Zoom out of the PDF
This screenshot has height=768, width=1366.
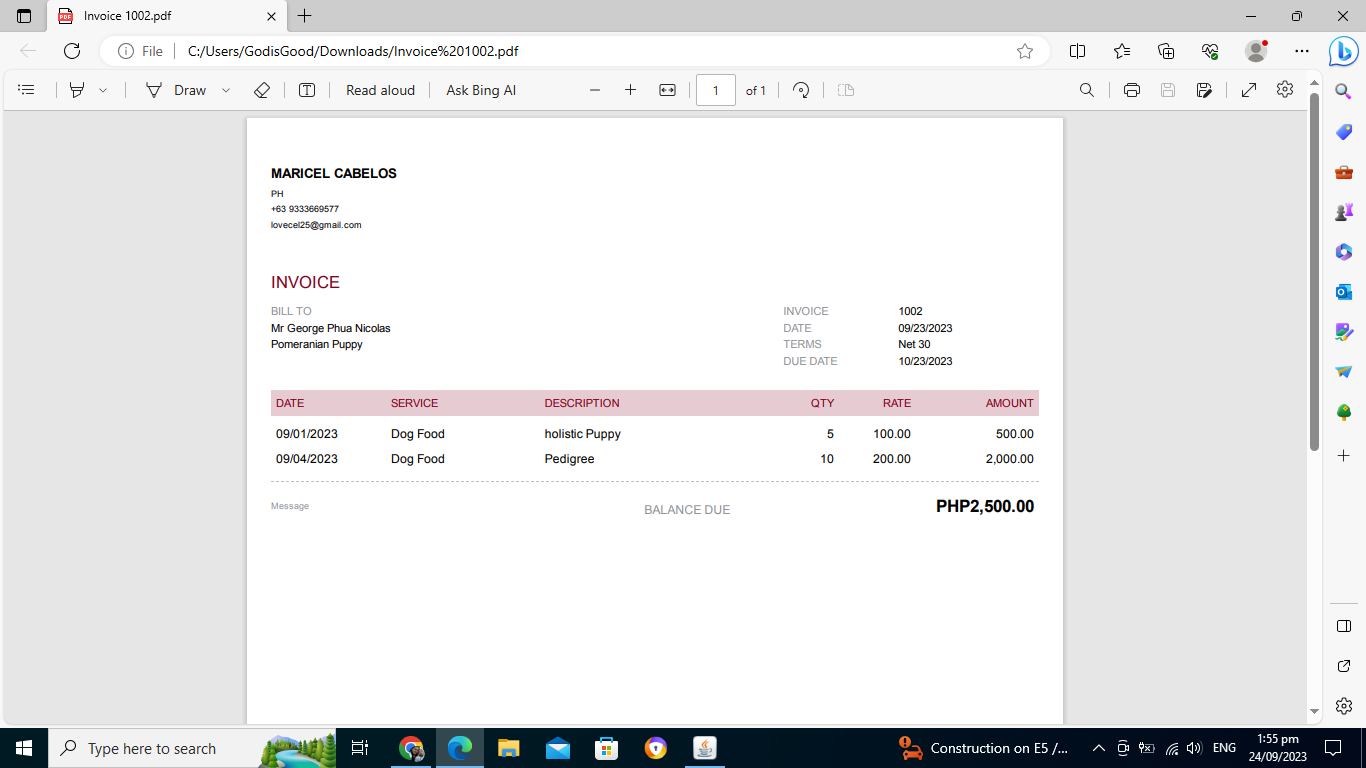click(595, 90)
